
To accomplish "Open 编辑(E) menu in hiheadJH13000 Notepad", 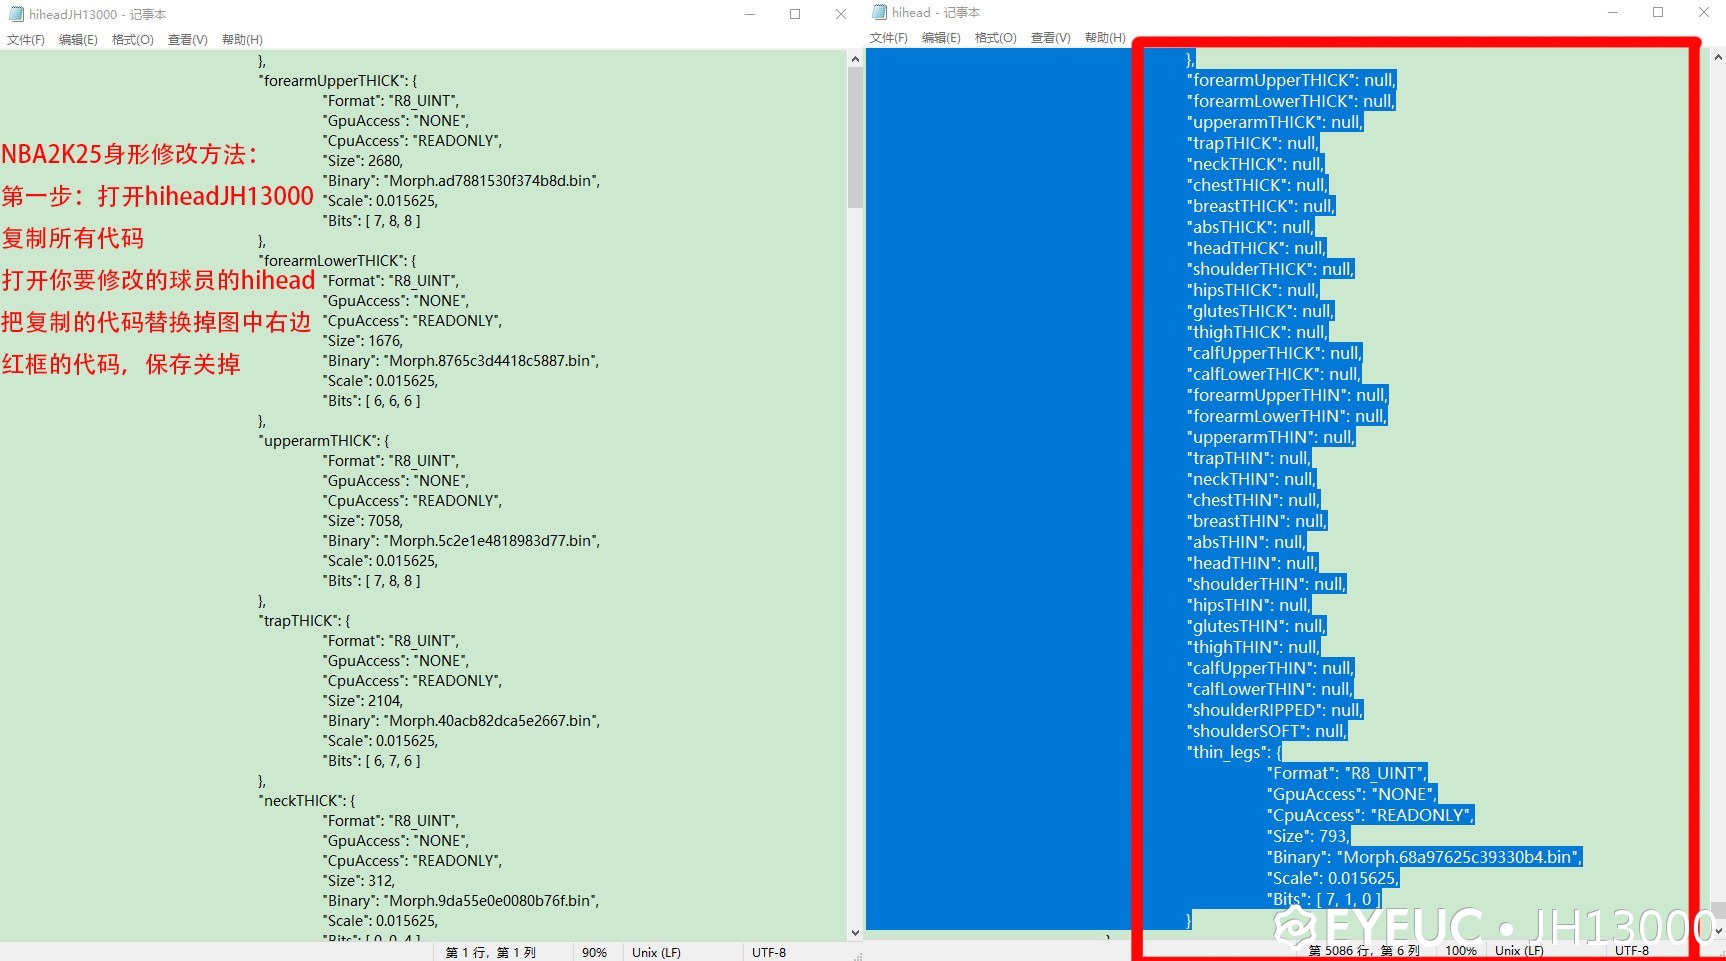I will pyautogui.click(x=78, y=40).
